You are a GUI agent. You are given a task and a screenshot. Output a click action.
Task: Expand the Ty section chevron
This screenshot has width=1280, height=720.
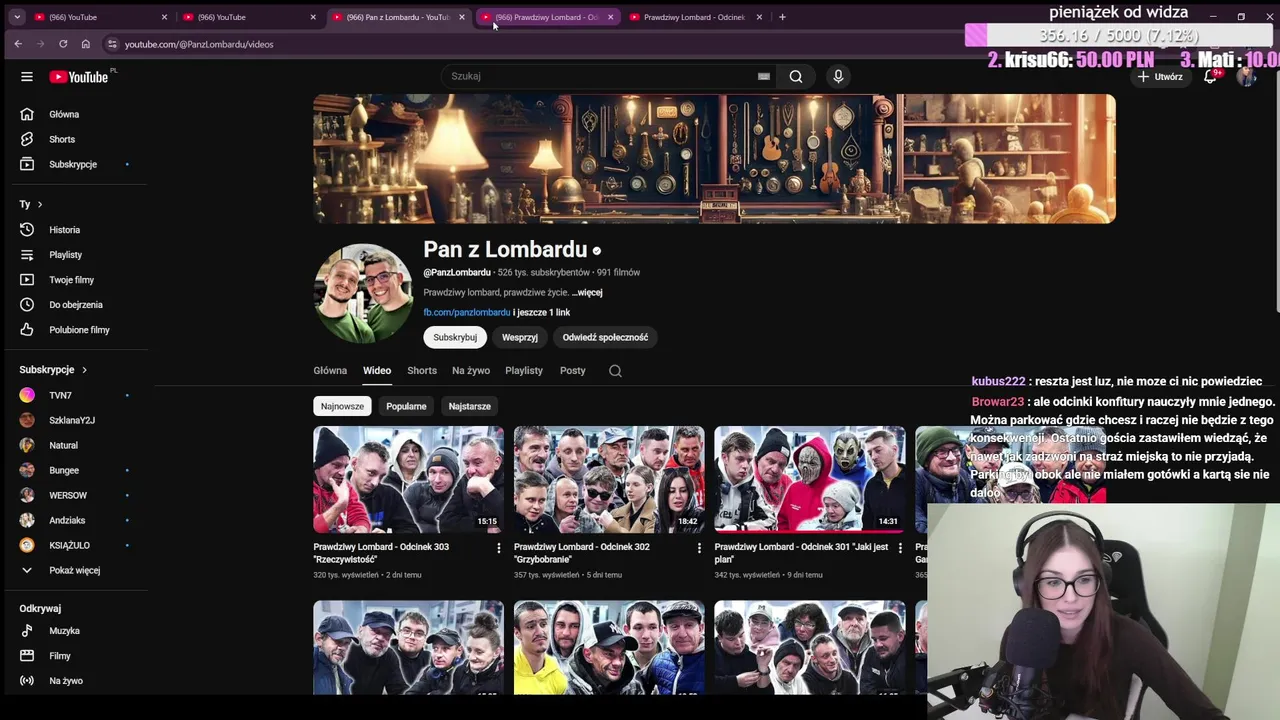39,204
